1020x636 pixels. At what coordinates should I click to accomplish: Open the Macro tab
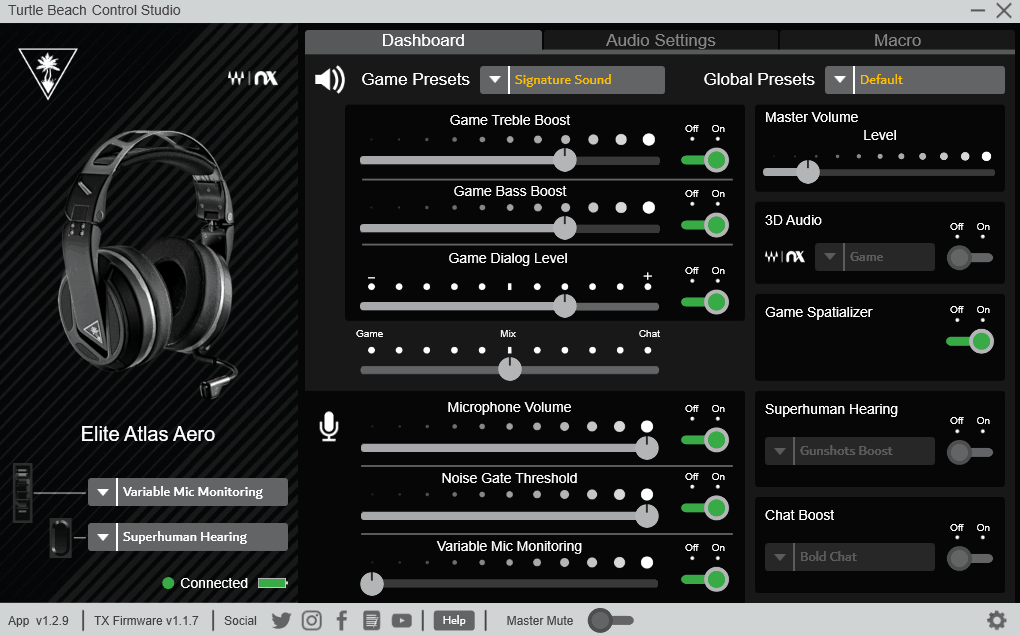click(896, 40)
